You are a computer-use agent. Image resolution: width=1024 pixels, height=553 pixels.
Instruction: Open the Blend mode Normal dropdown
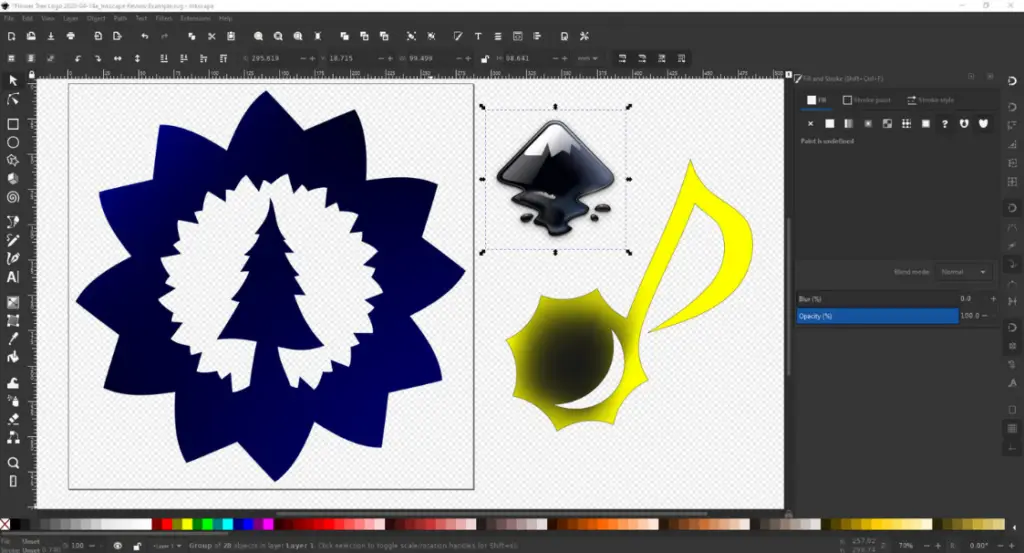point(963,272)
